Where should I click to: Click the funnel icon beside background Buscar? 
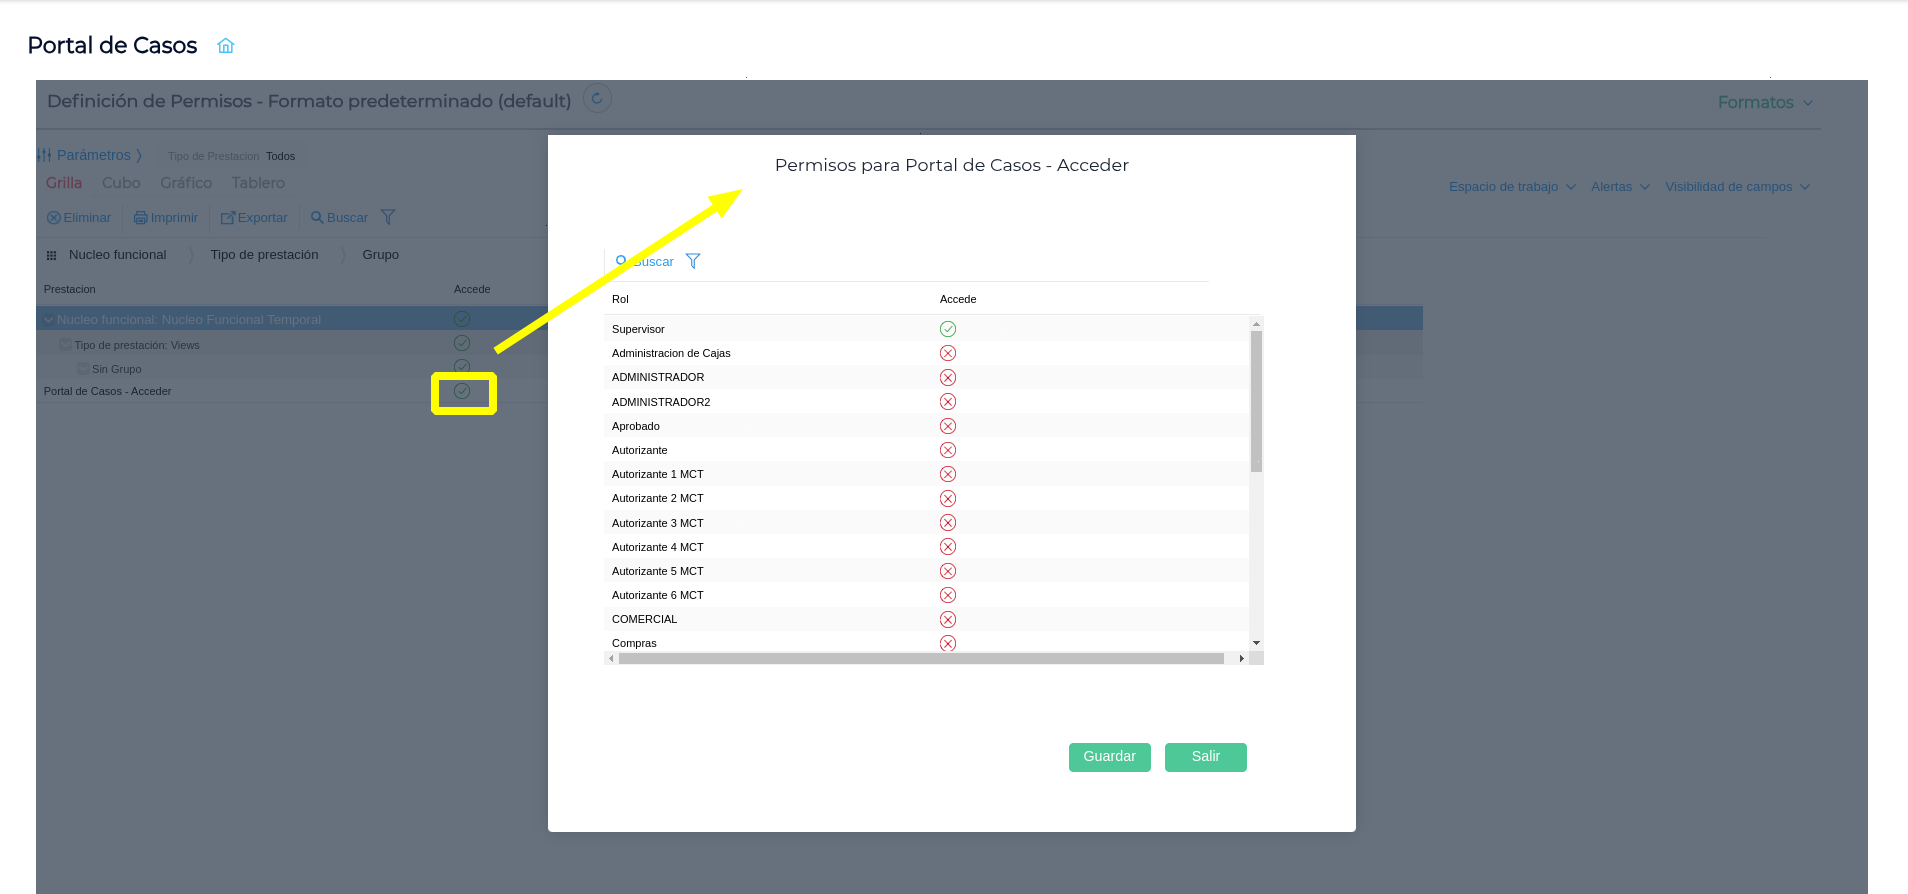tap(388, 217)
